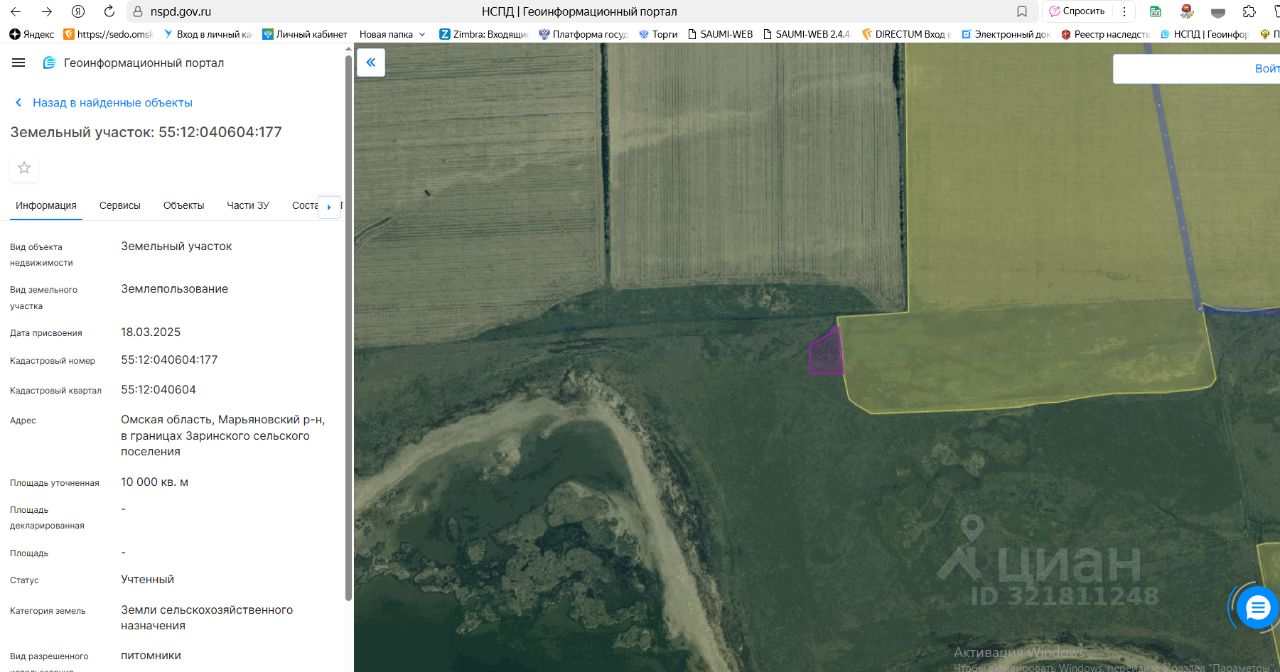Open the Yandex home button in toolbar
The width and height of the screenshot is (1280, 672).
pos(78,11)
